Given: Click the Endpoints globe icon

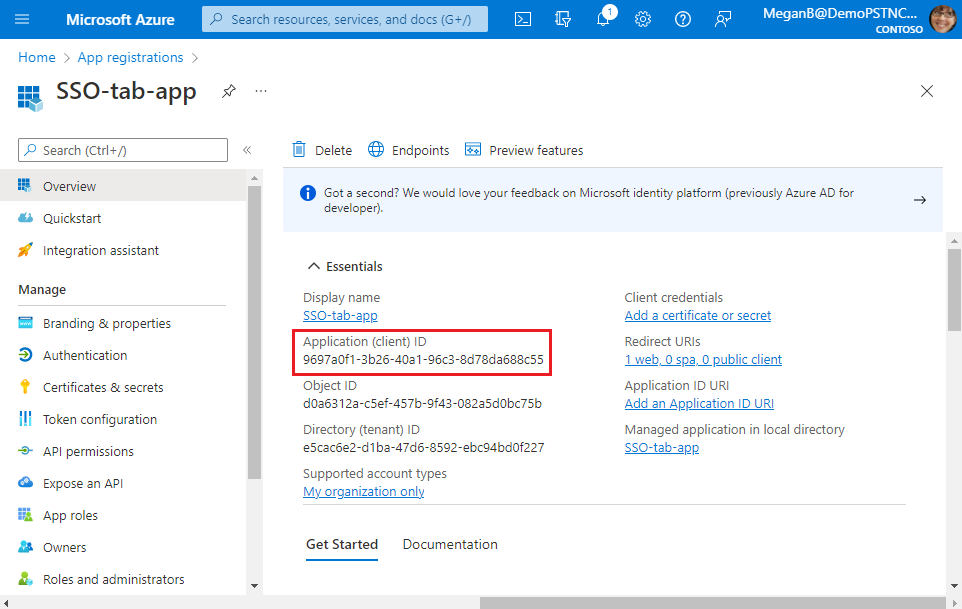Looking at the screenshot, I should coord(375,150).
